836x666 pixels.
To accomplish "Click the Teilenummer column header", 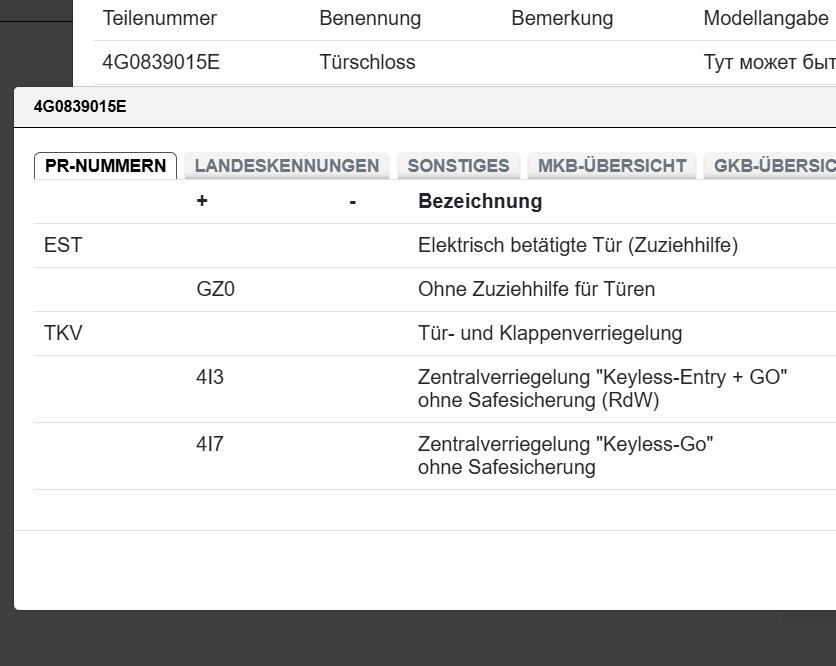I will tap(160, 18).
